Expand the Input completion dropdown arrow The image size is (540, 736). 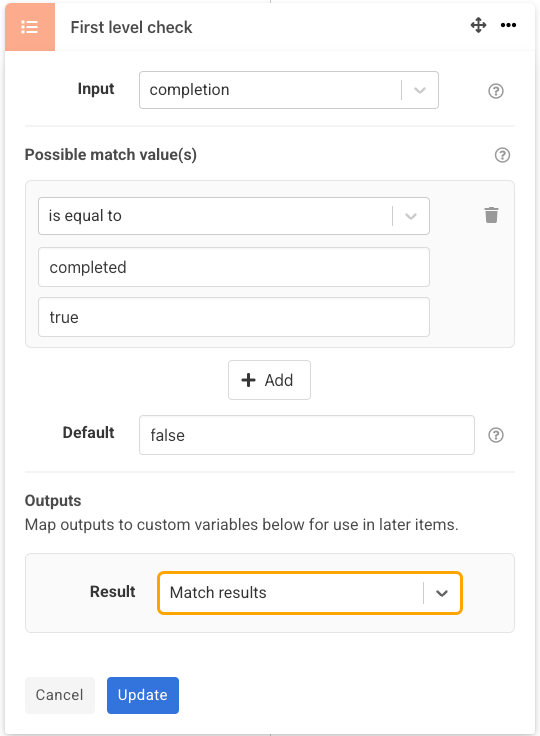point(420,90)
